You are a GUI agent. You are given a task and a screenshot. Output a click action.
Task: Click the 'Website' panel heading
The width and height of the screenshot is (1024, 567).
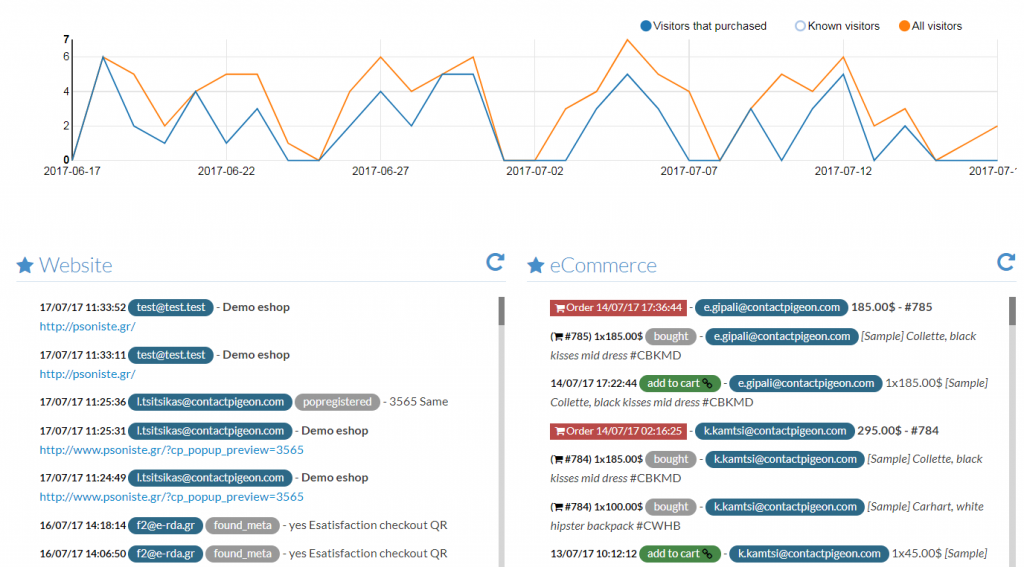click(x=76, y=265)
